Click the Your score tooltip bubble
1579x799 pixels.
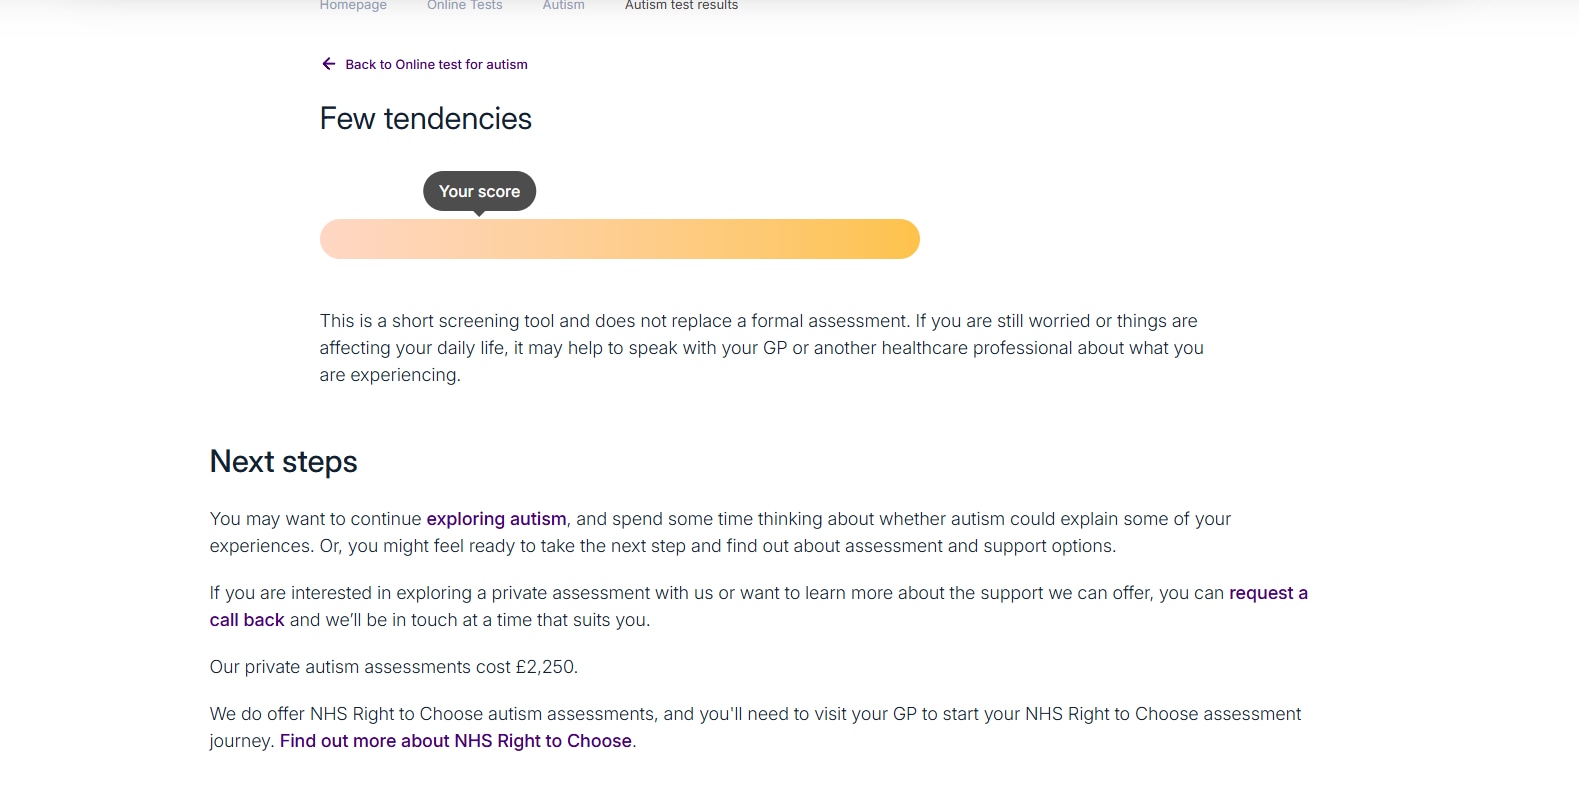[x=479, y=191]
